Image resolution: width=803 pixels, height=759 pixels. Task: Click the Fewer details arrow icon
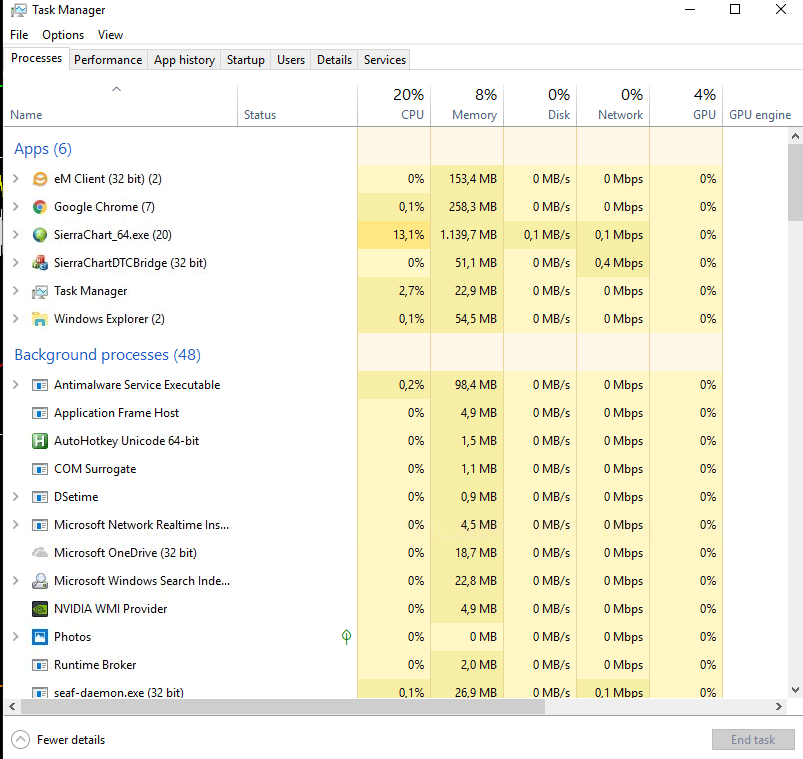click(20, 740)
